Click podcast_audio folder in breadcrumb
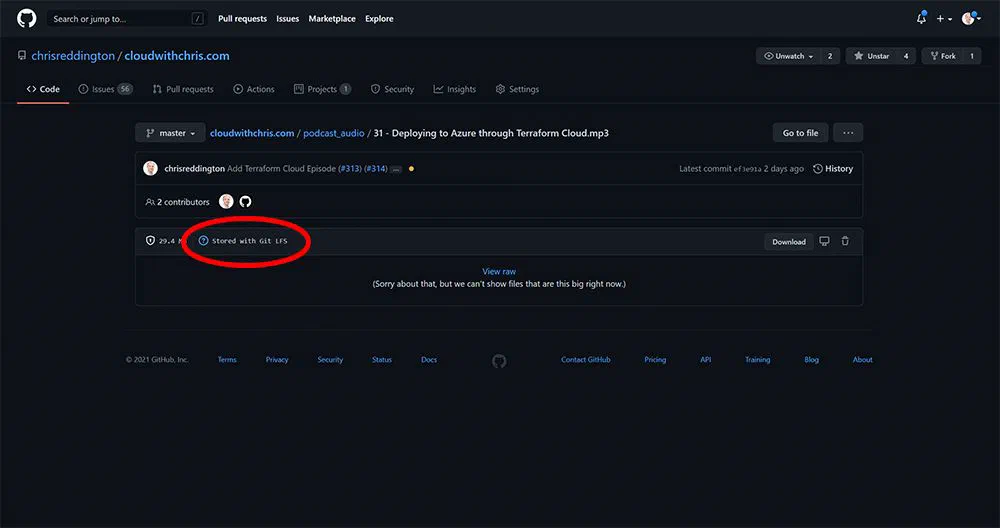This screenshot has width=1000, height=528. point(334,133)
